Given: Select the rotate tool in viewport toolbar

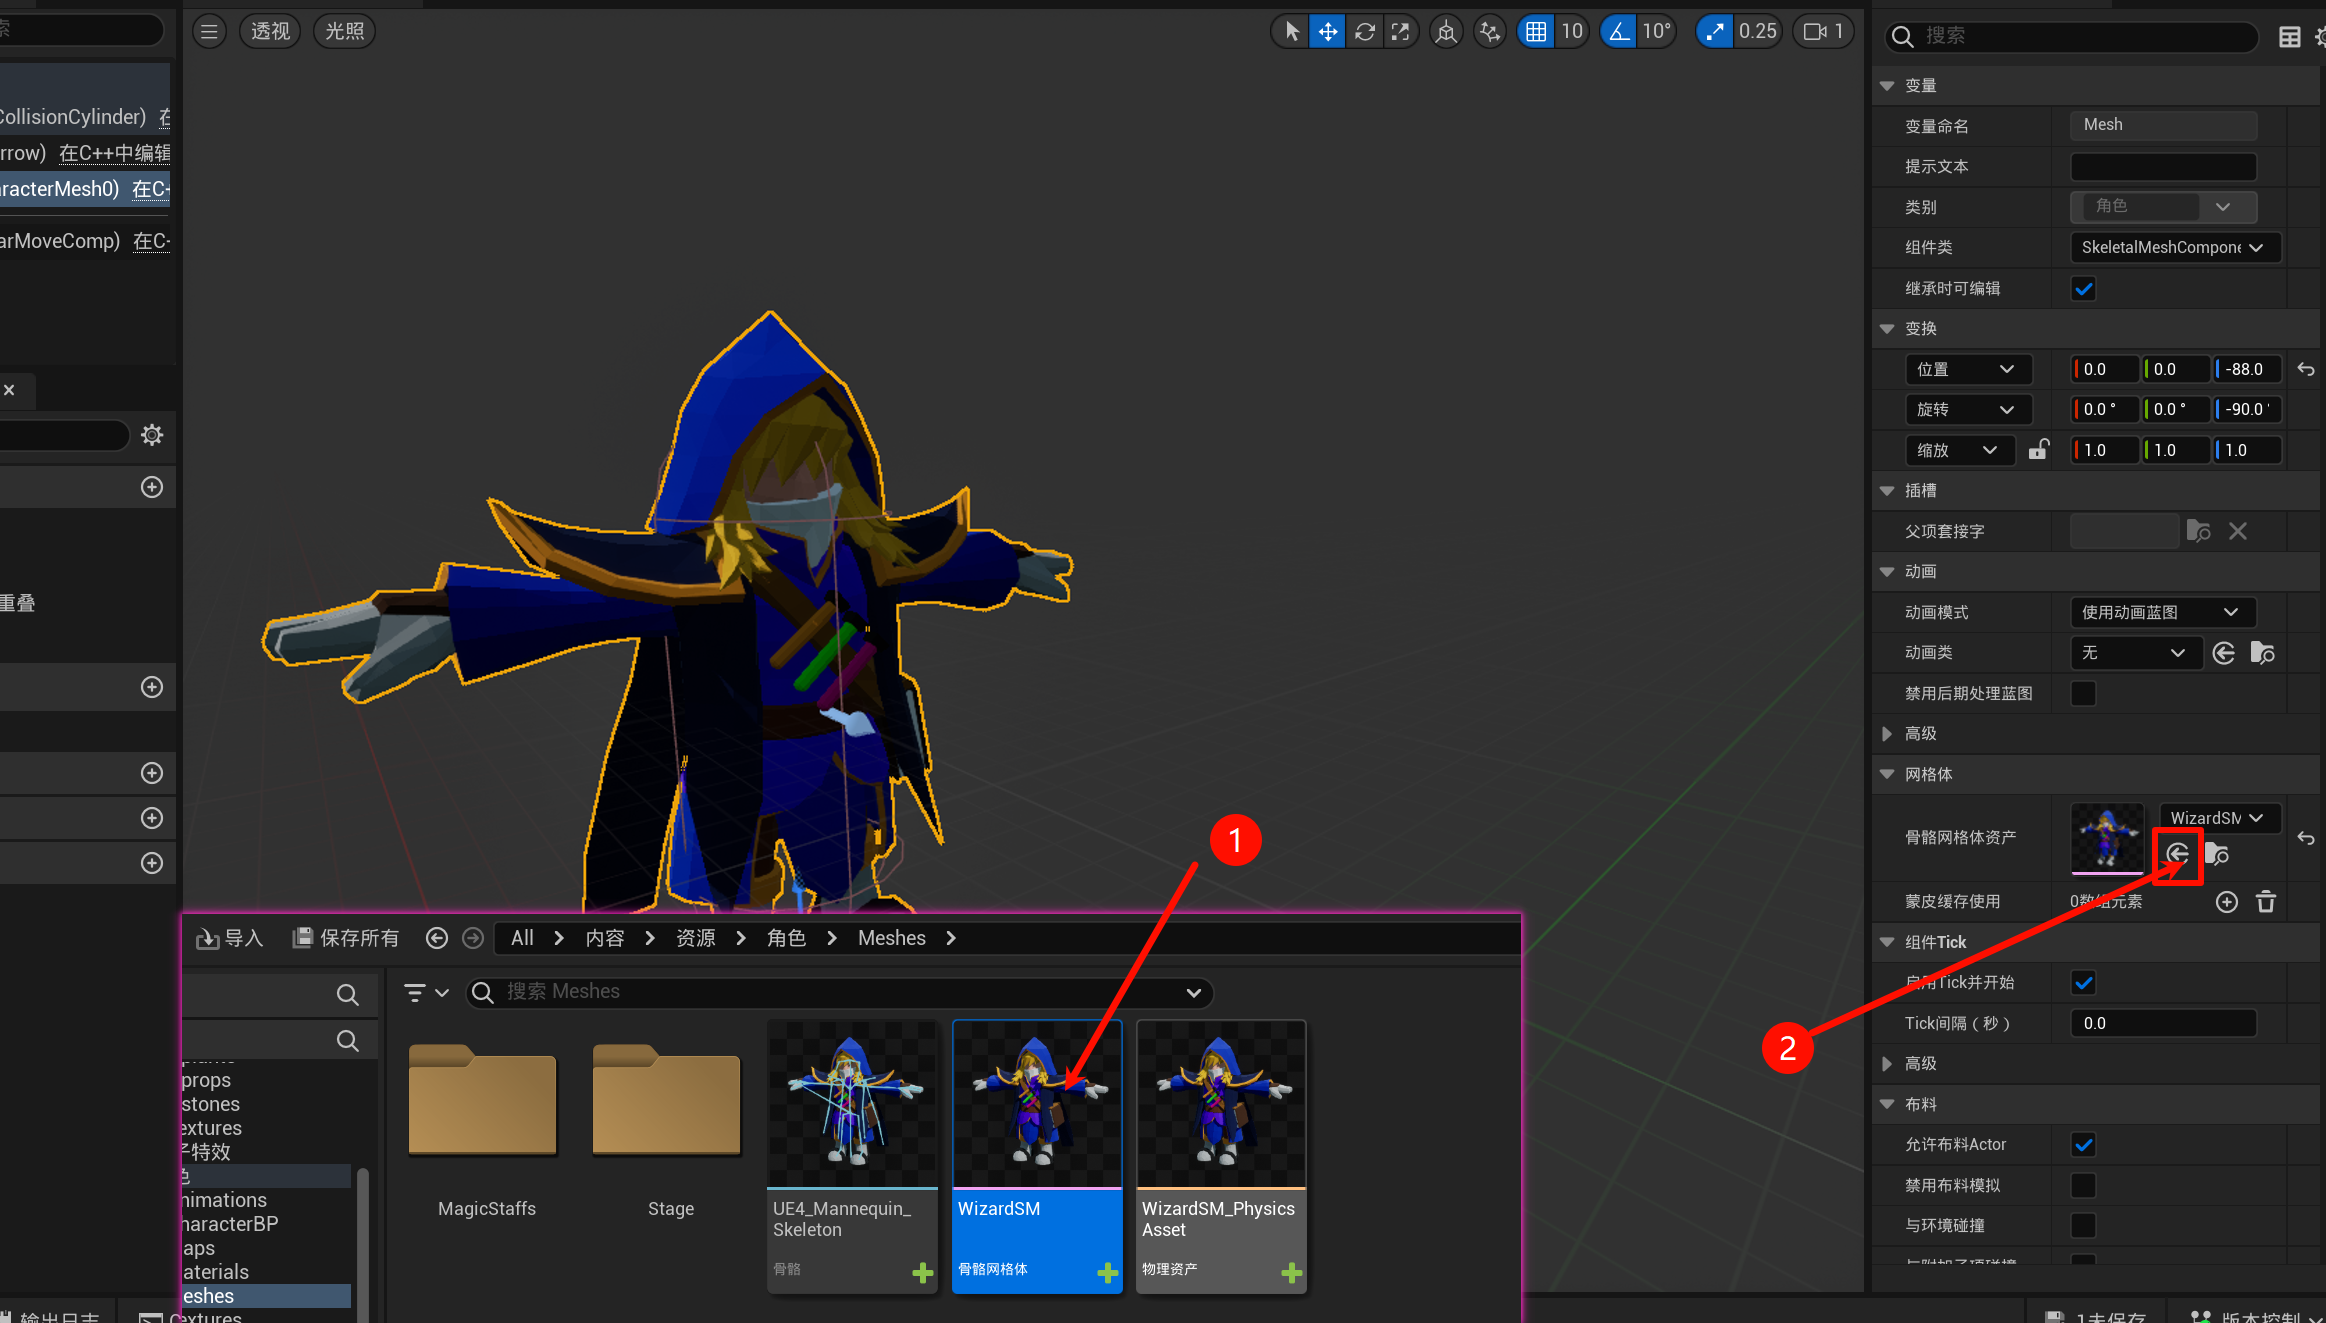Looking at the screenshot, I should (1364, 32).
